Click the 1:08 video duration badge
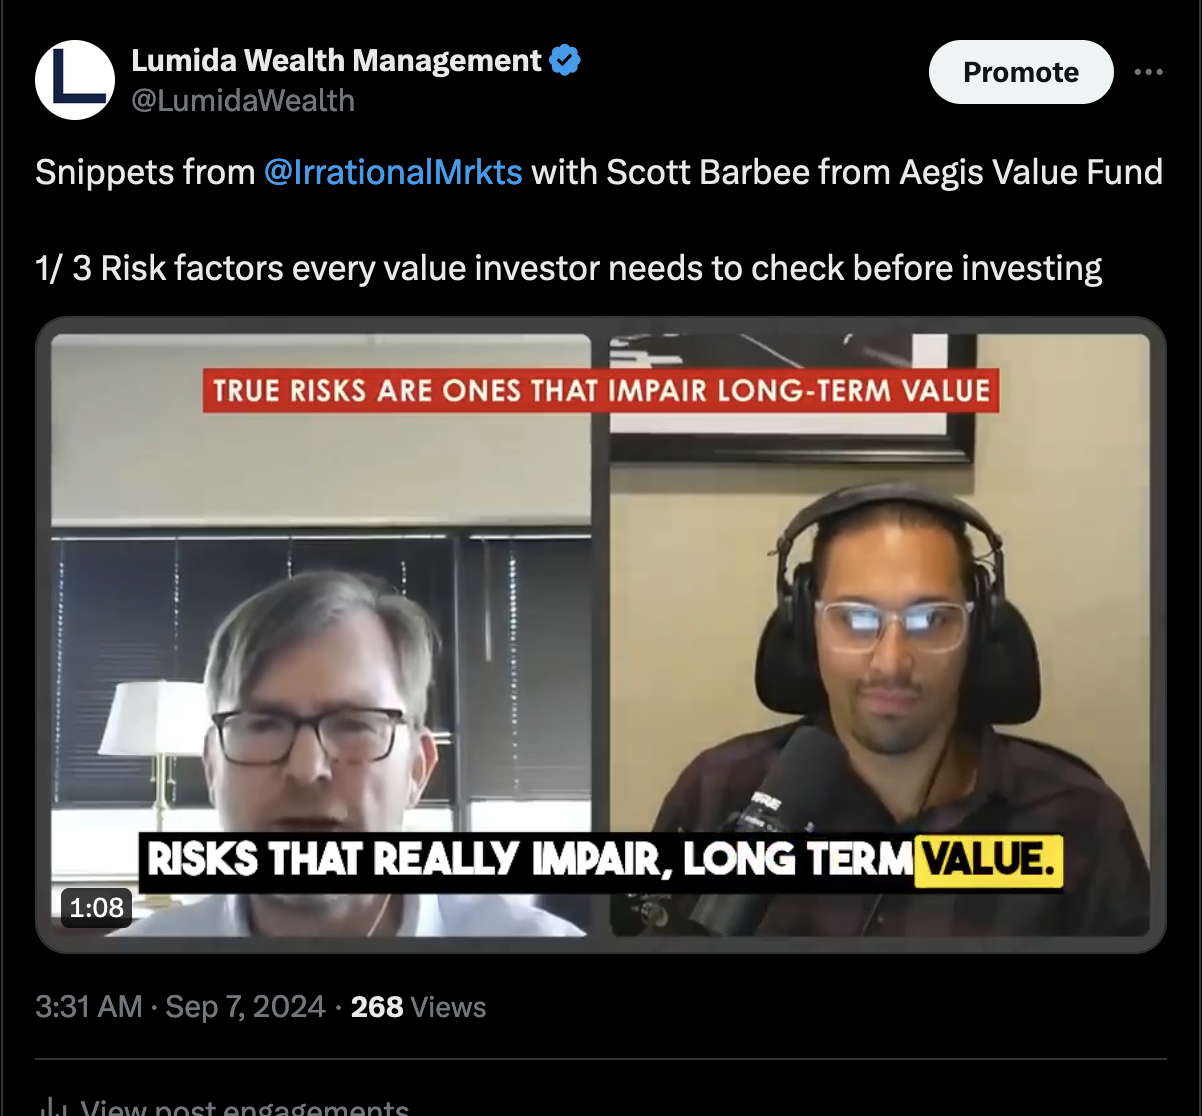Viewport: 1202px width, 1116px height. (x=96, y=908)
